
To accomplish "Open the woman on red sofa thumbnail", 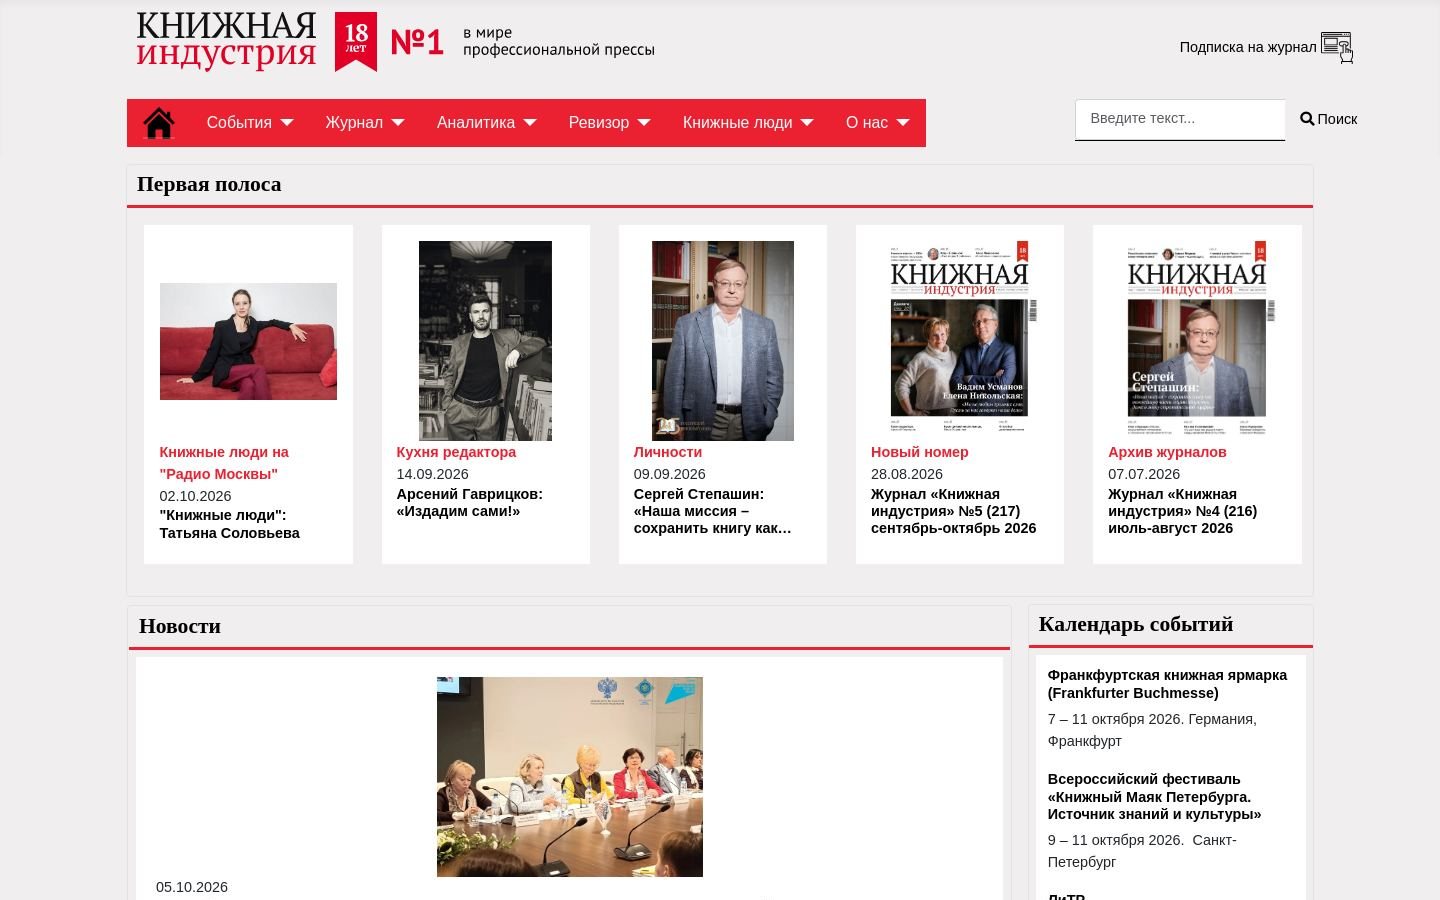I will tap(248, 341).
